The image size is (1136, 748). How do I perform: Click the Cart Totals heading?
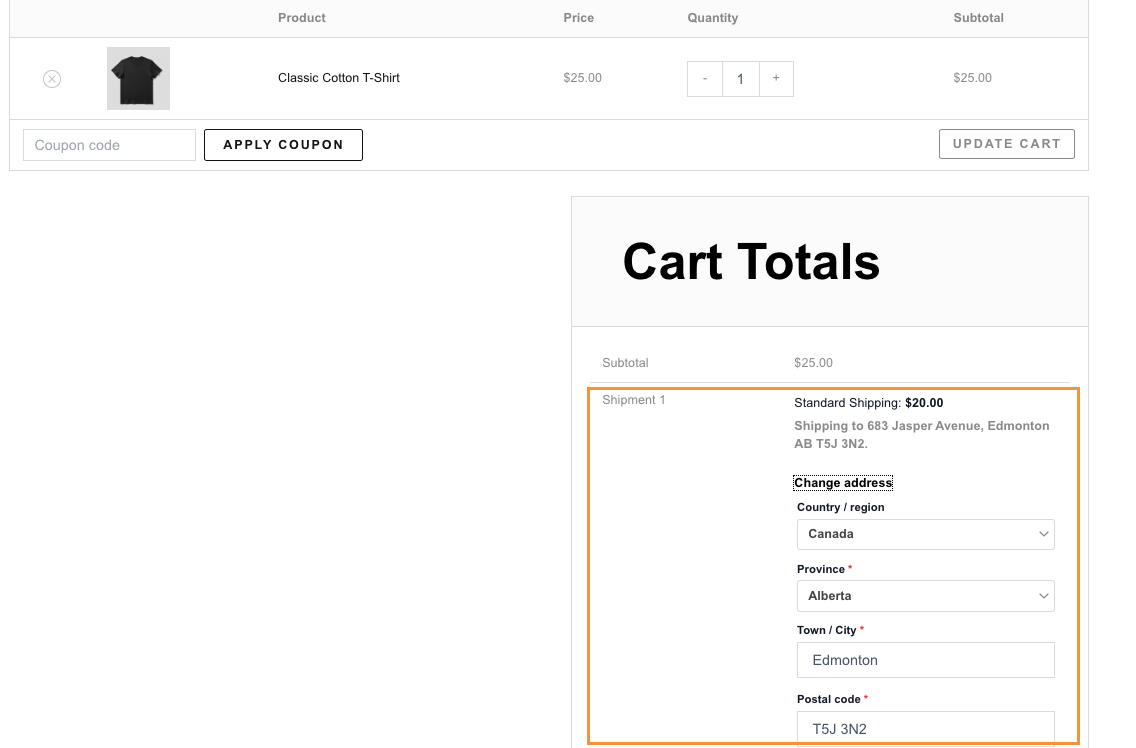tap(750, 262)
